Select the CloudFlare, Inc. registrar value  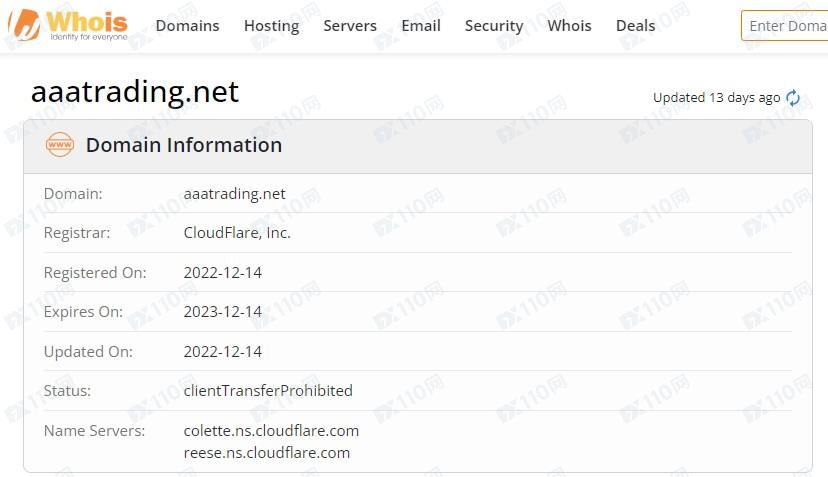(237, 233)
